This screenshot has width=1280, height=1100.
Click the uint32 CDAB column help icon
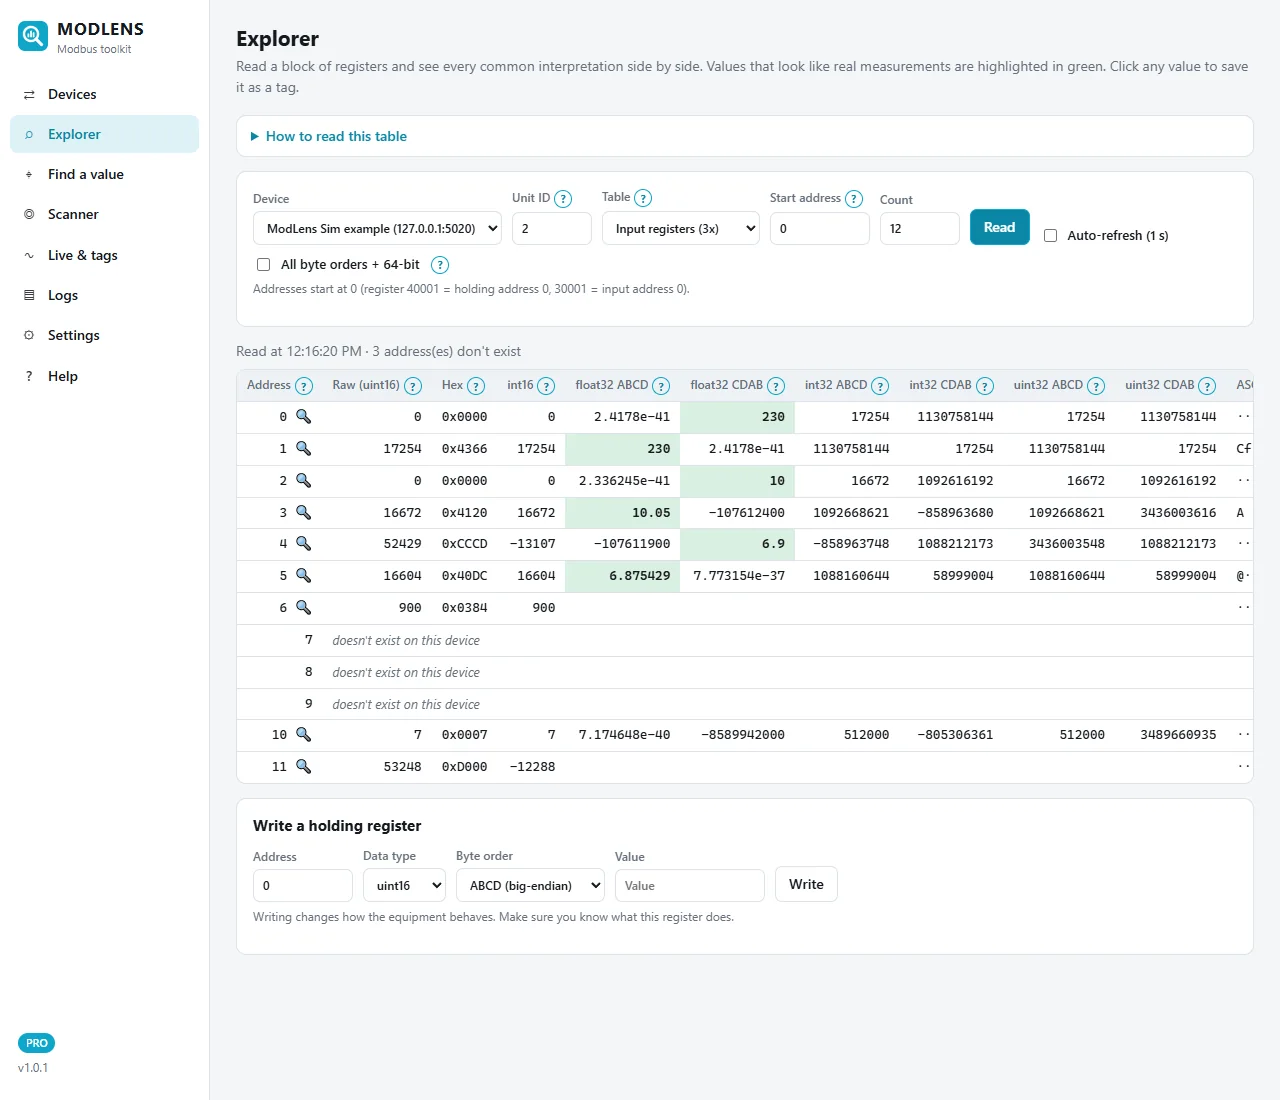click(1207, 386)
